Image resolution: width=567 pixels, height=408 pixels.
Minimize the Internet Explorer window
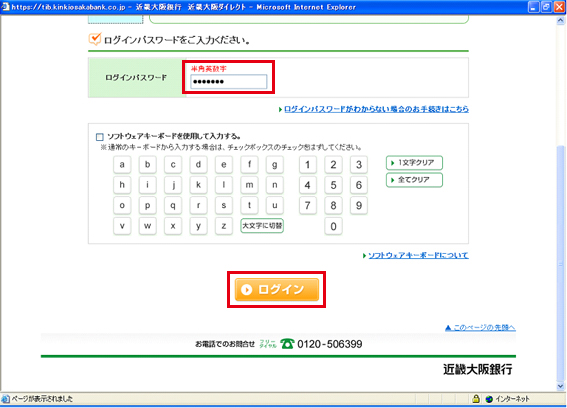pyautogui.click(x=534, y=7)
